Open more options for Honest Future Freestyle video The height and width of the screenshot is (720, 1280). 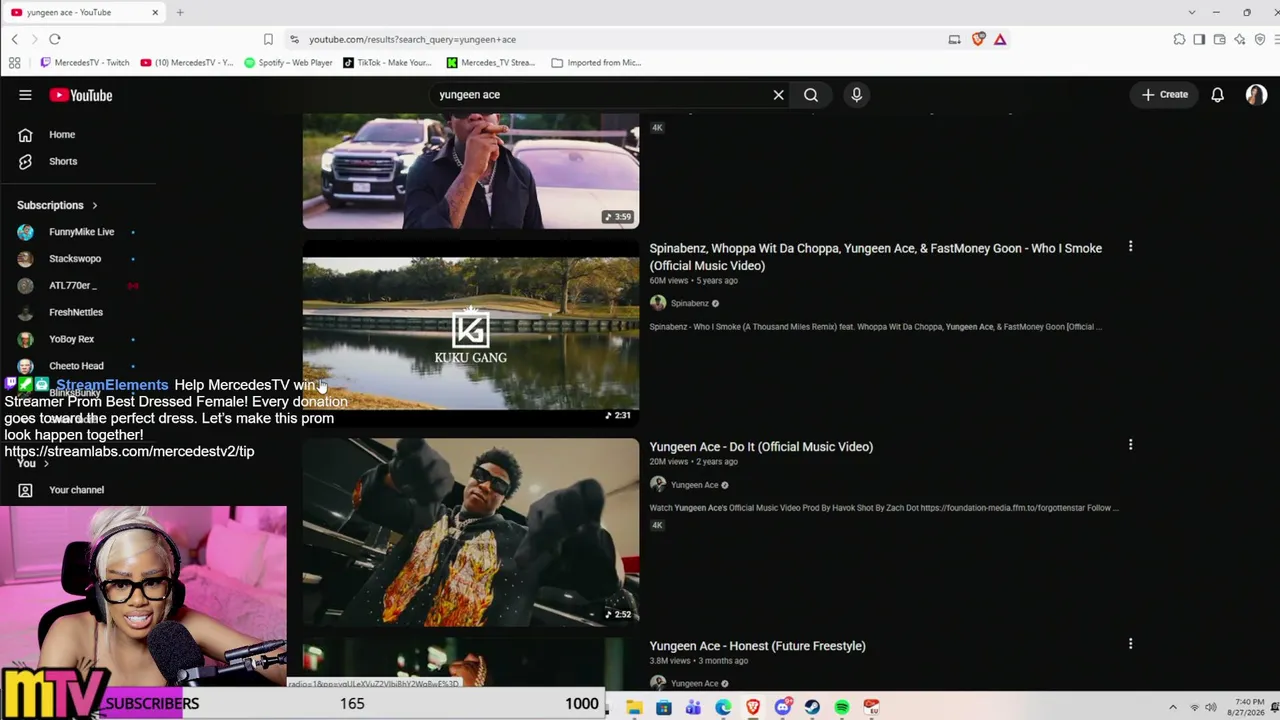[x=1130, y=644]
